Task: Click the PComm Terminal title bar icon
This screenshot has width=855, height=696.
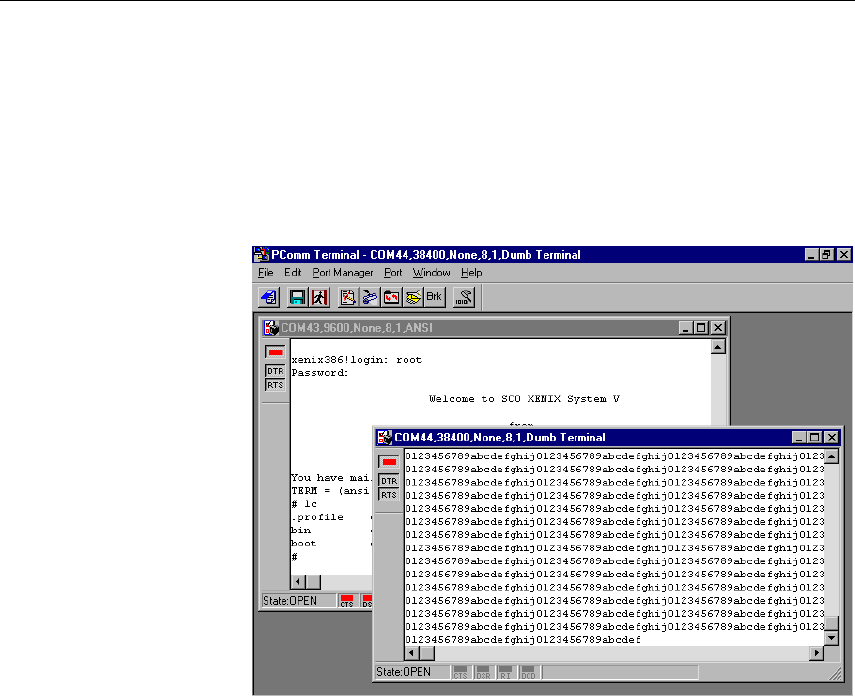Action: click(x=262, y=255)
